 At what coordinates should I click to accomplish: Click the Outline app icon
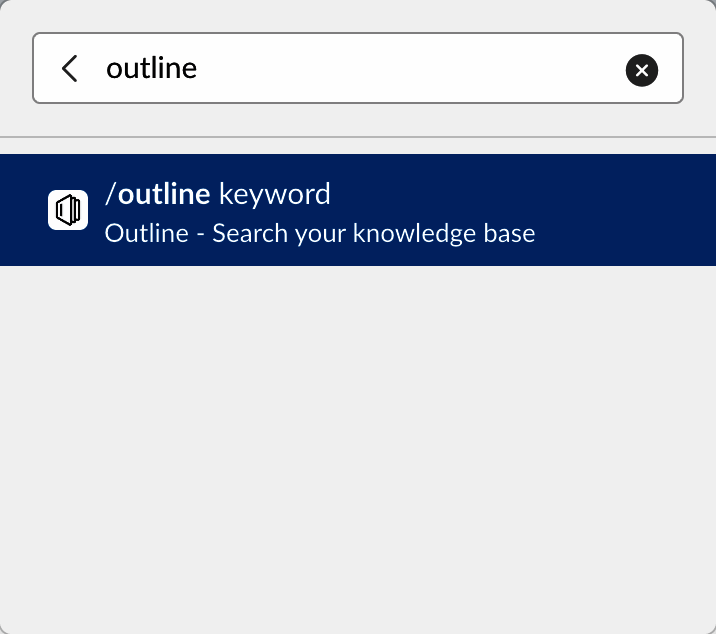coord(68,210)
